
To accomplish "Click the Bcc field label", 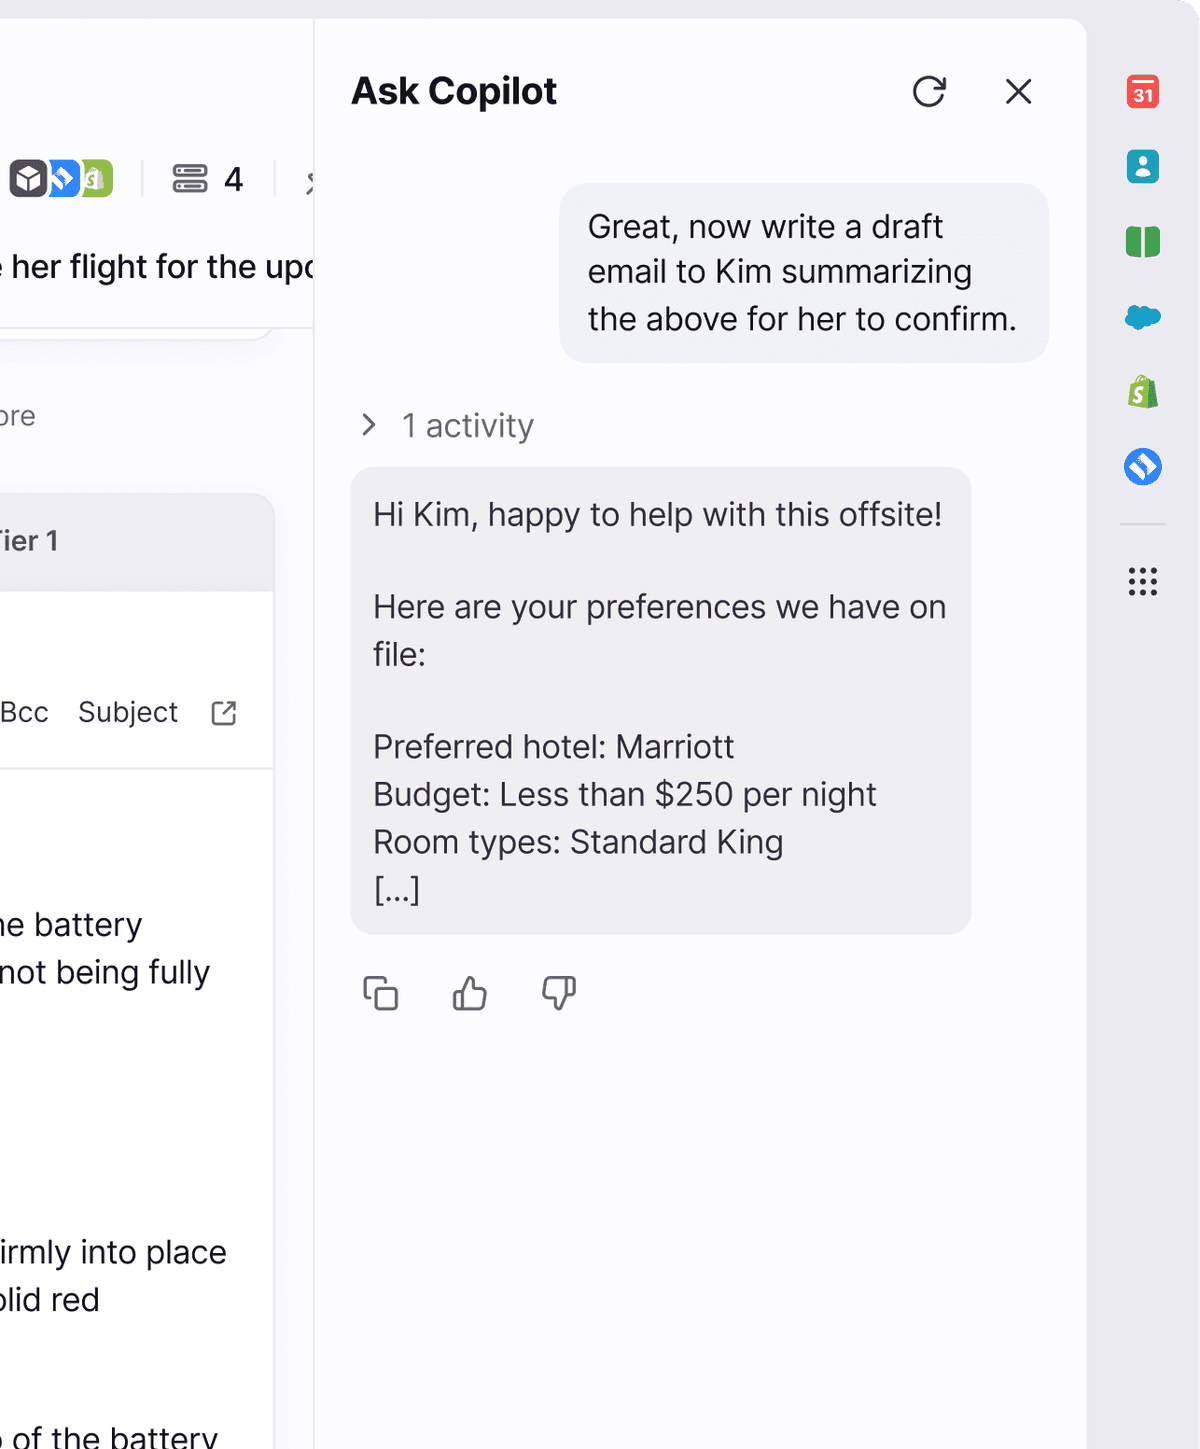I will (24, 712).
